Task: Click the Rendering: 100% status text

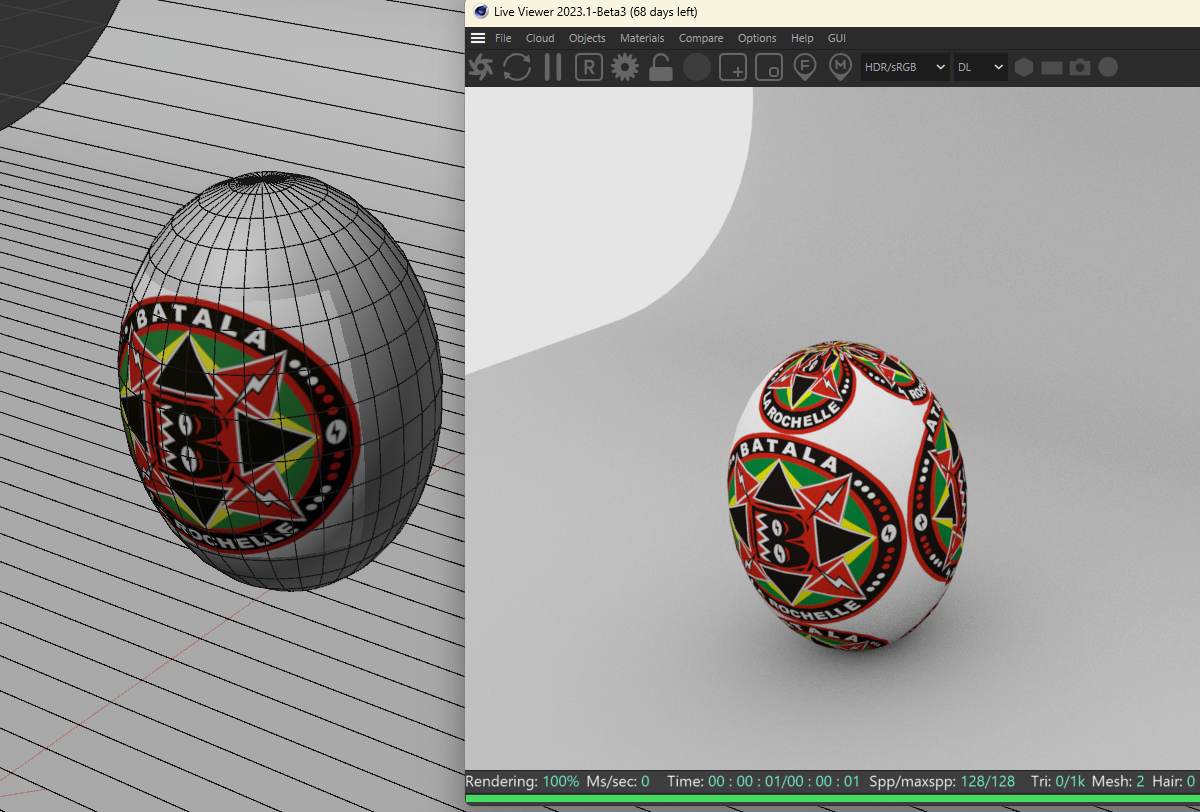Action: point(522,781)
